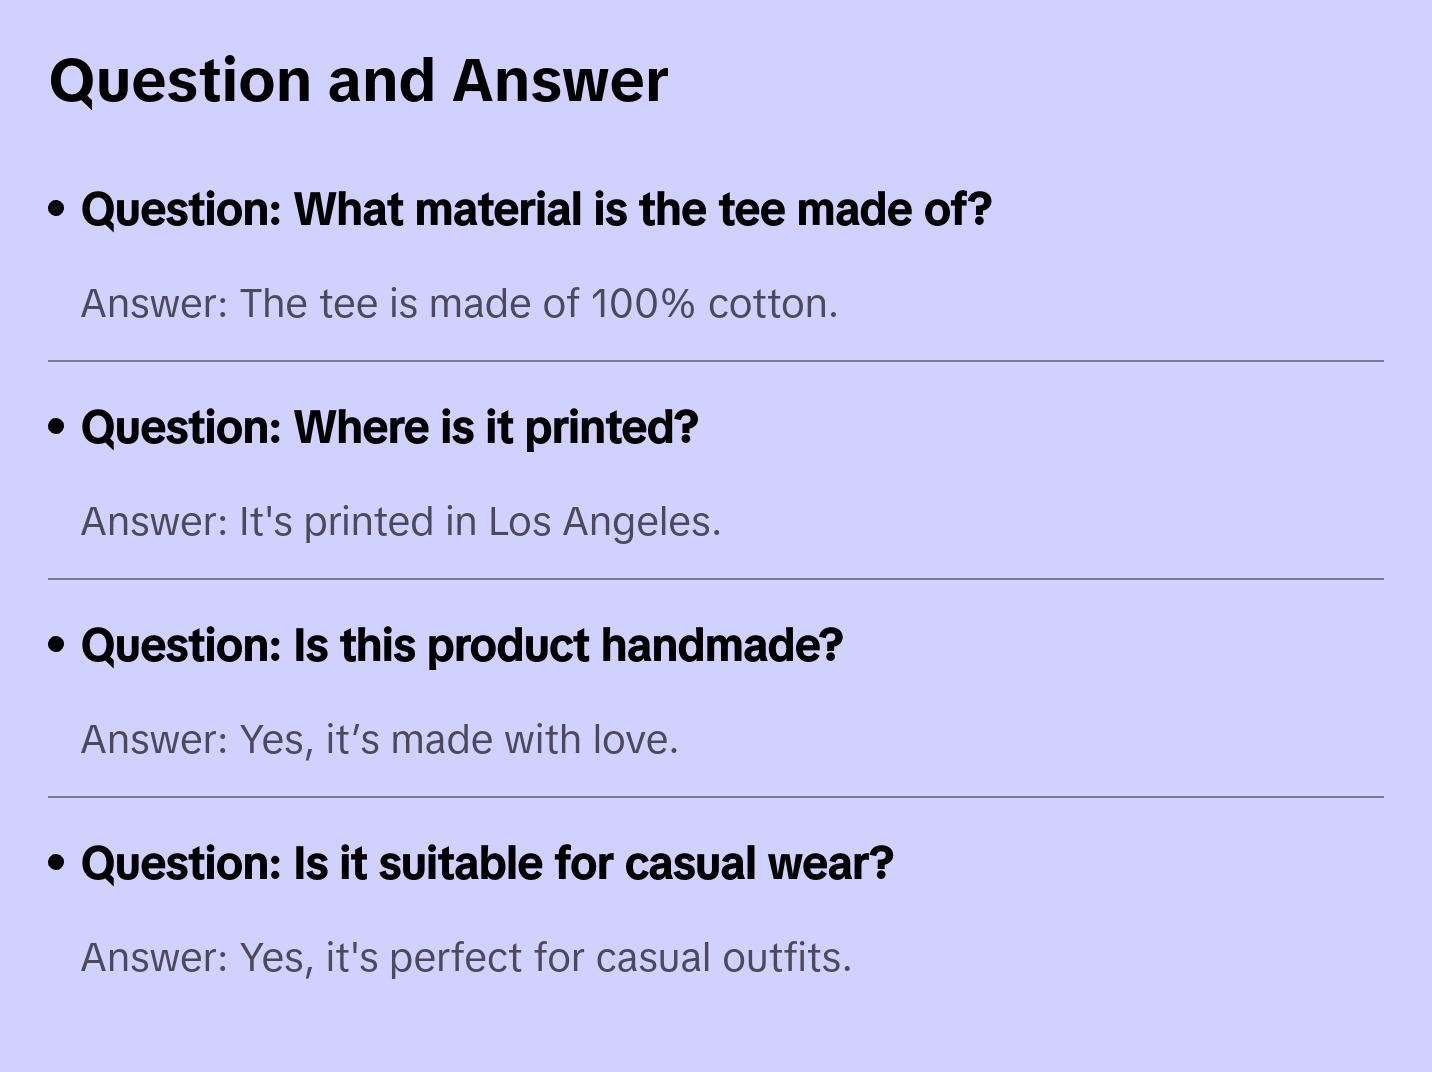Viewport: 1432px width, 1072px height.
Task: Click the bullet before the casual wear question
Action: click(57, 864)
